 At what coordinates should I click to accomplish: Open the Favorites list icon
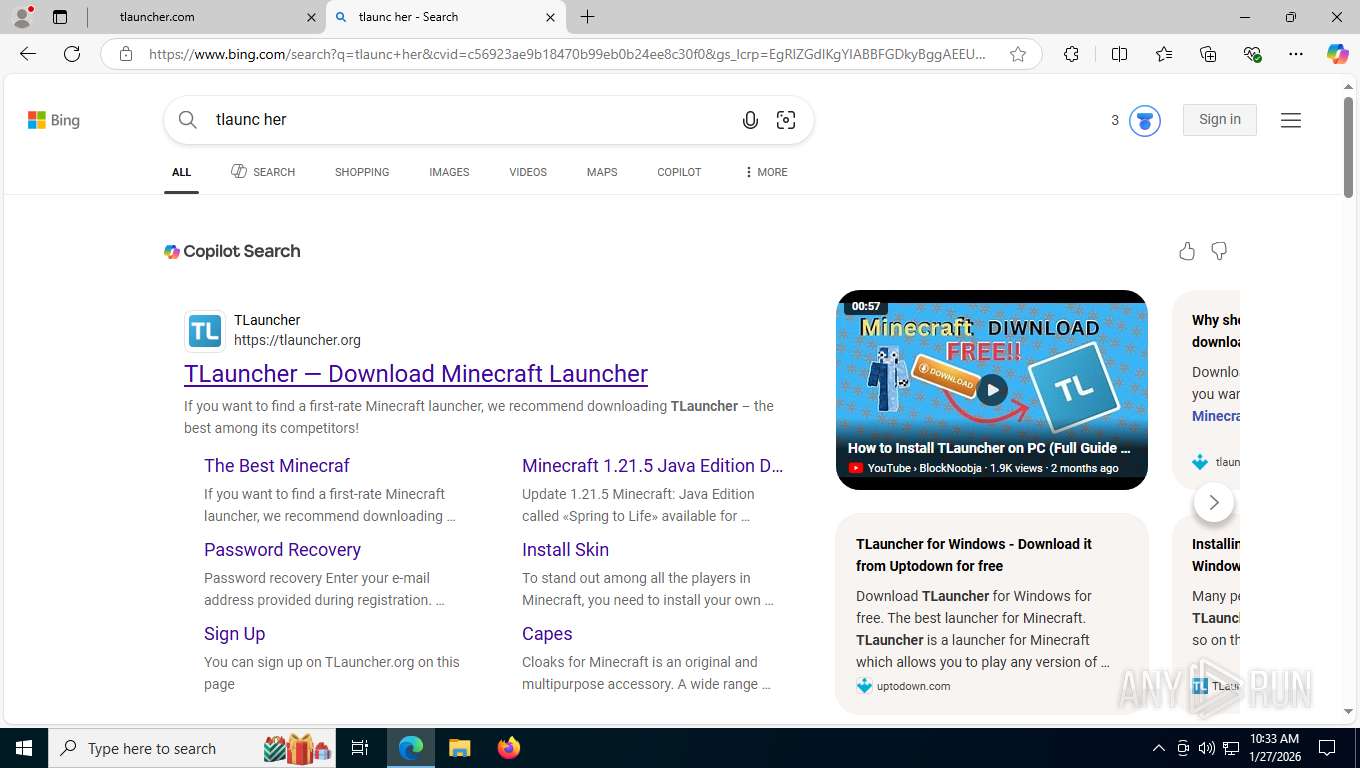(x=1164, y=54)
